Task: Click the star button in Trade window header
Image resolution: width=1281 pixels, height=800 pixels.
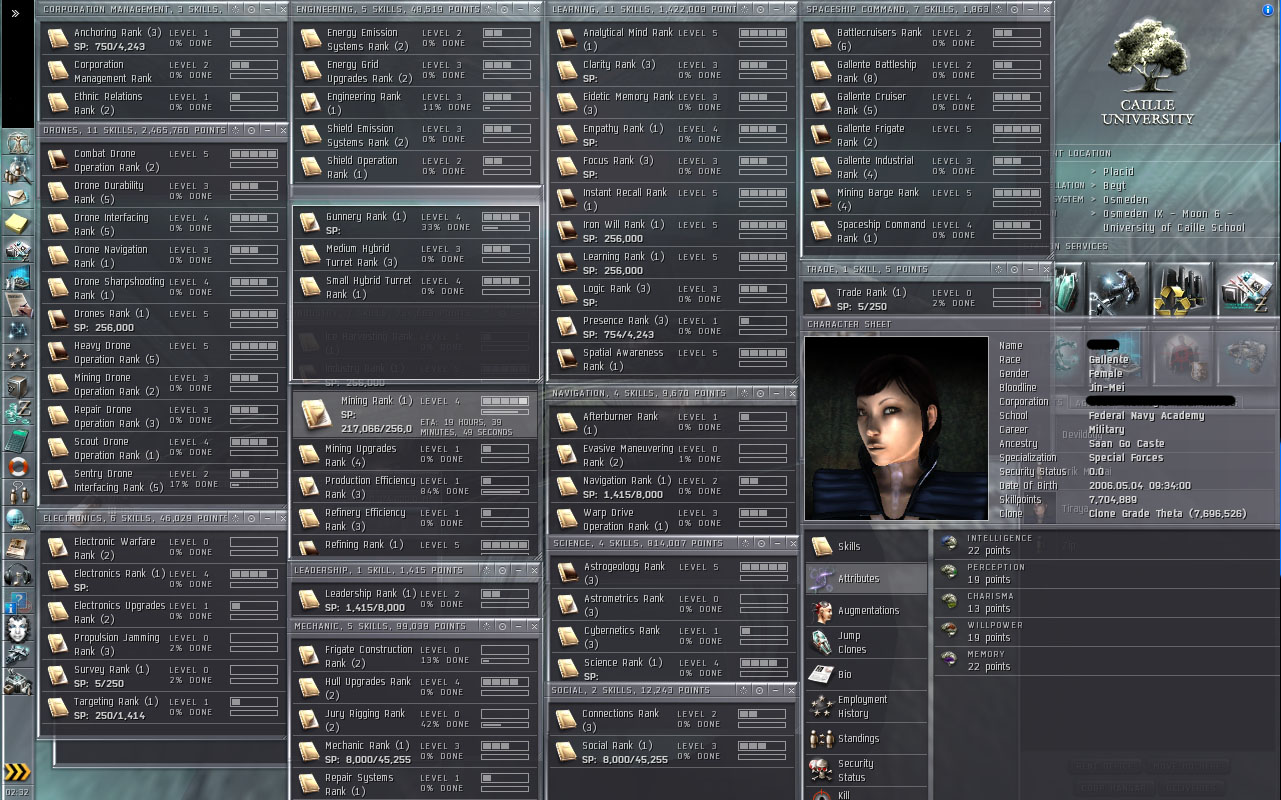Action: pyautogui.click(x=998, y=270)
